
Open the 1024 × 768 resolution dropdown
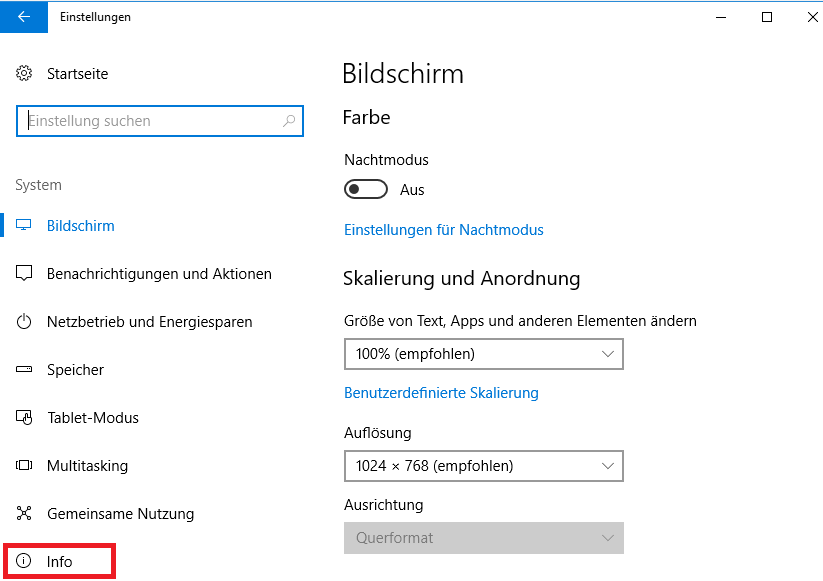pyautogui.click(x=483, y=466)
